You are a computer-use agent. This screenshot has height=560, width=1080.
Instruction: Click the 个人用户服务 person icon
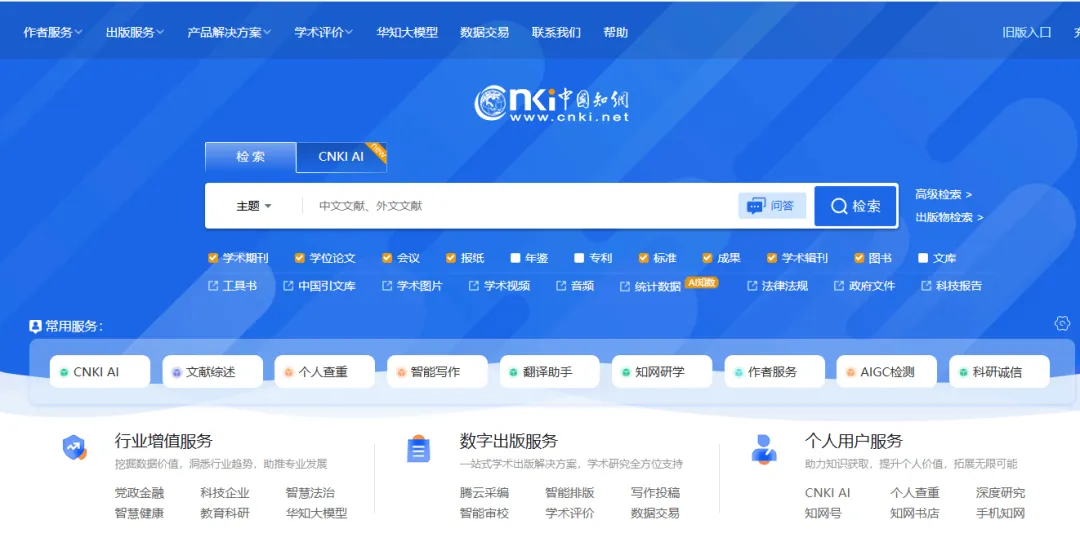pyautogui.click(x=764, y=449)
